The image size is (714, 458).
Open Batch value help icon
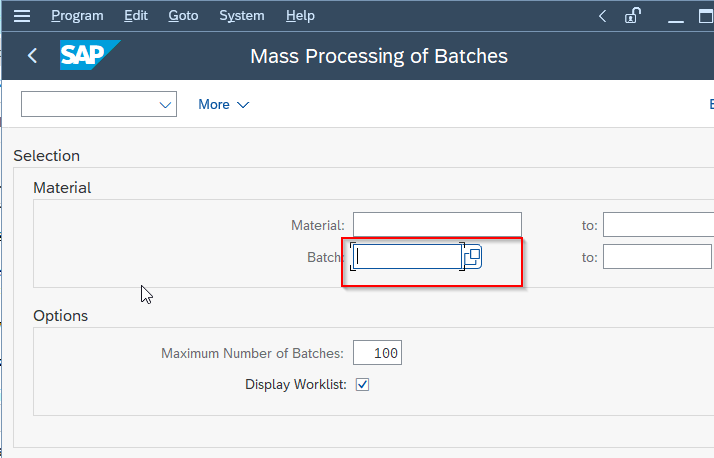pyautogui.click(x=473, y=257)
